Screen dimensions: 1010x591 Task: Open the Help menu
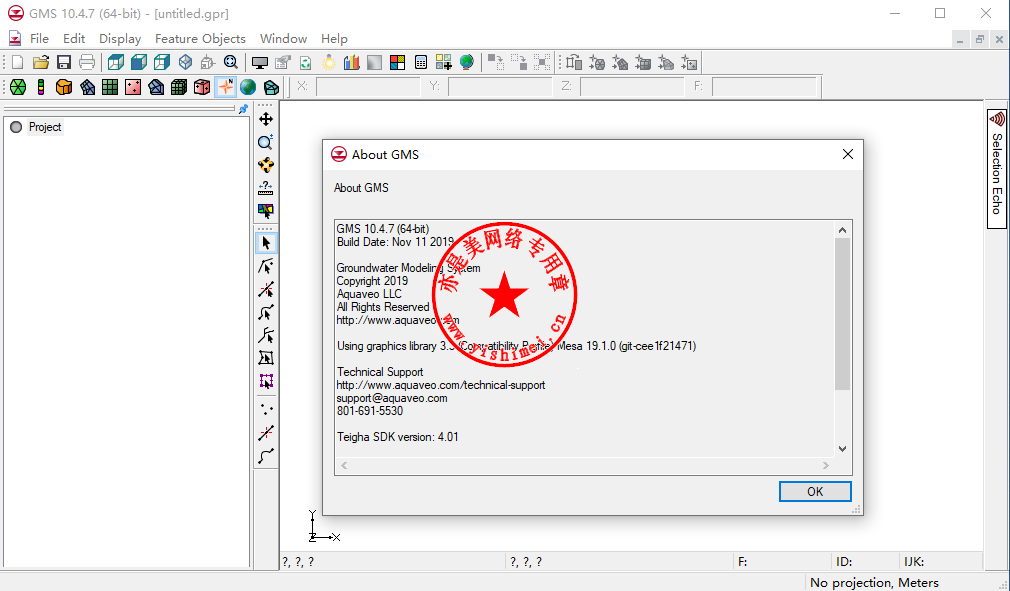pyautogui.click(x=334, y=39)
